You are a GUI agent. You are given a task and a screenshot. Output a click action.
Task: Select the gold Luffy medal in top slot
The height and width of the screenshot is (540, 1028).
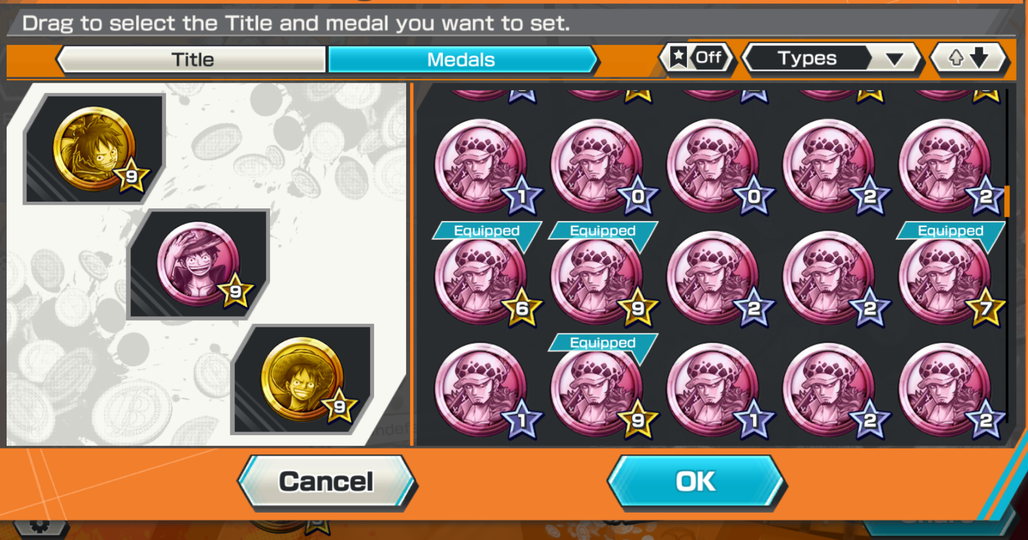click(94, 149)
